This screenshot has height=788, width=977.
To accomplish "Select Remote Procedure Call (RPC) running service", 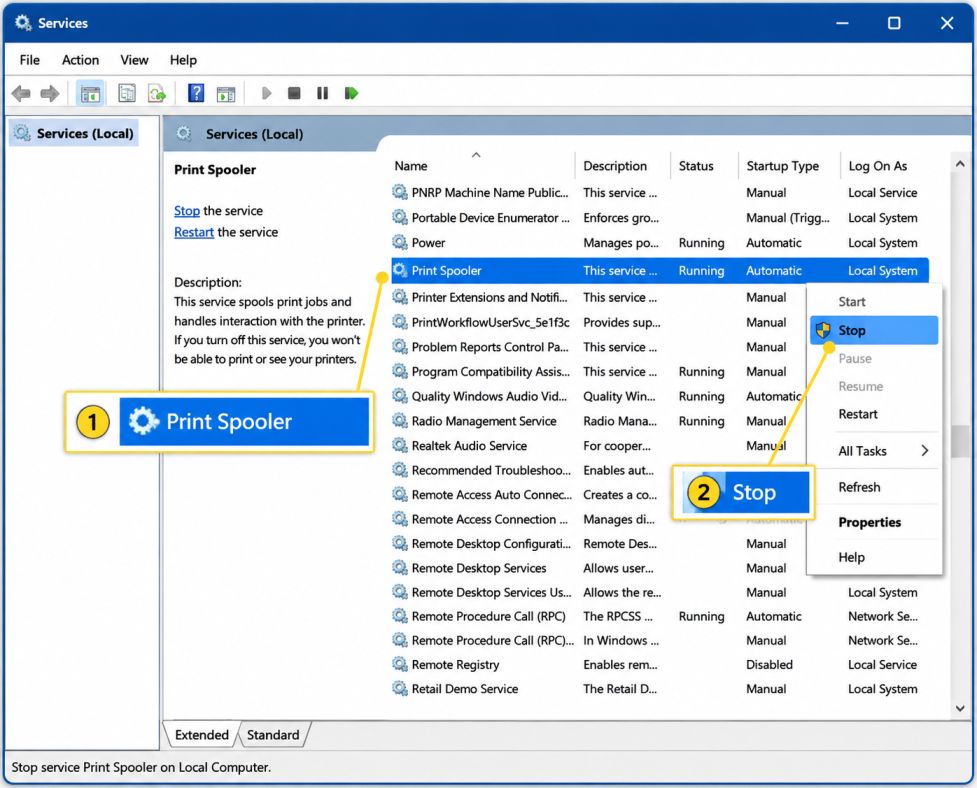I will (660, 616).
